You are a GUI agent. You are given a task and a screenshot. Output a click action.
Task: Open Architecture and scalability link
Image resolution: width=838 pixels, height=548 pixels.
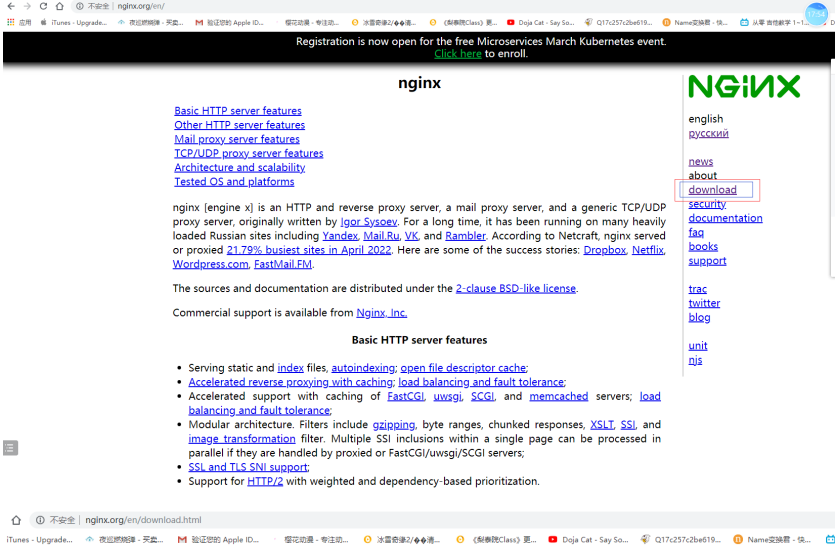tap(239, 167)
